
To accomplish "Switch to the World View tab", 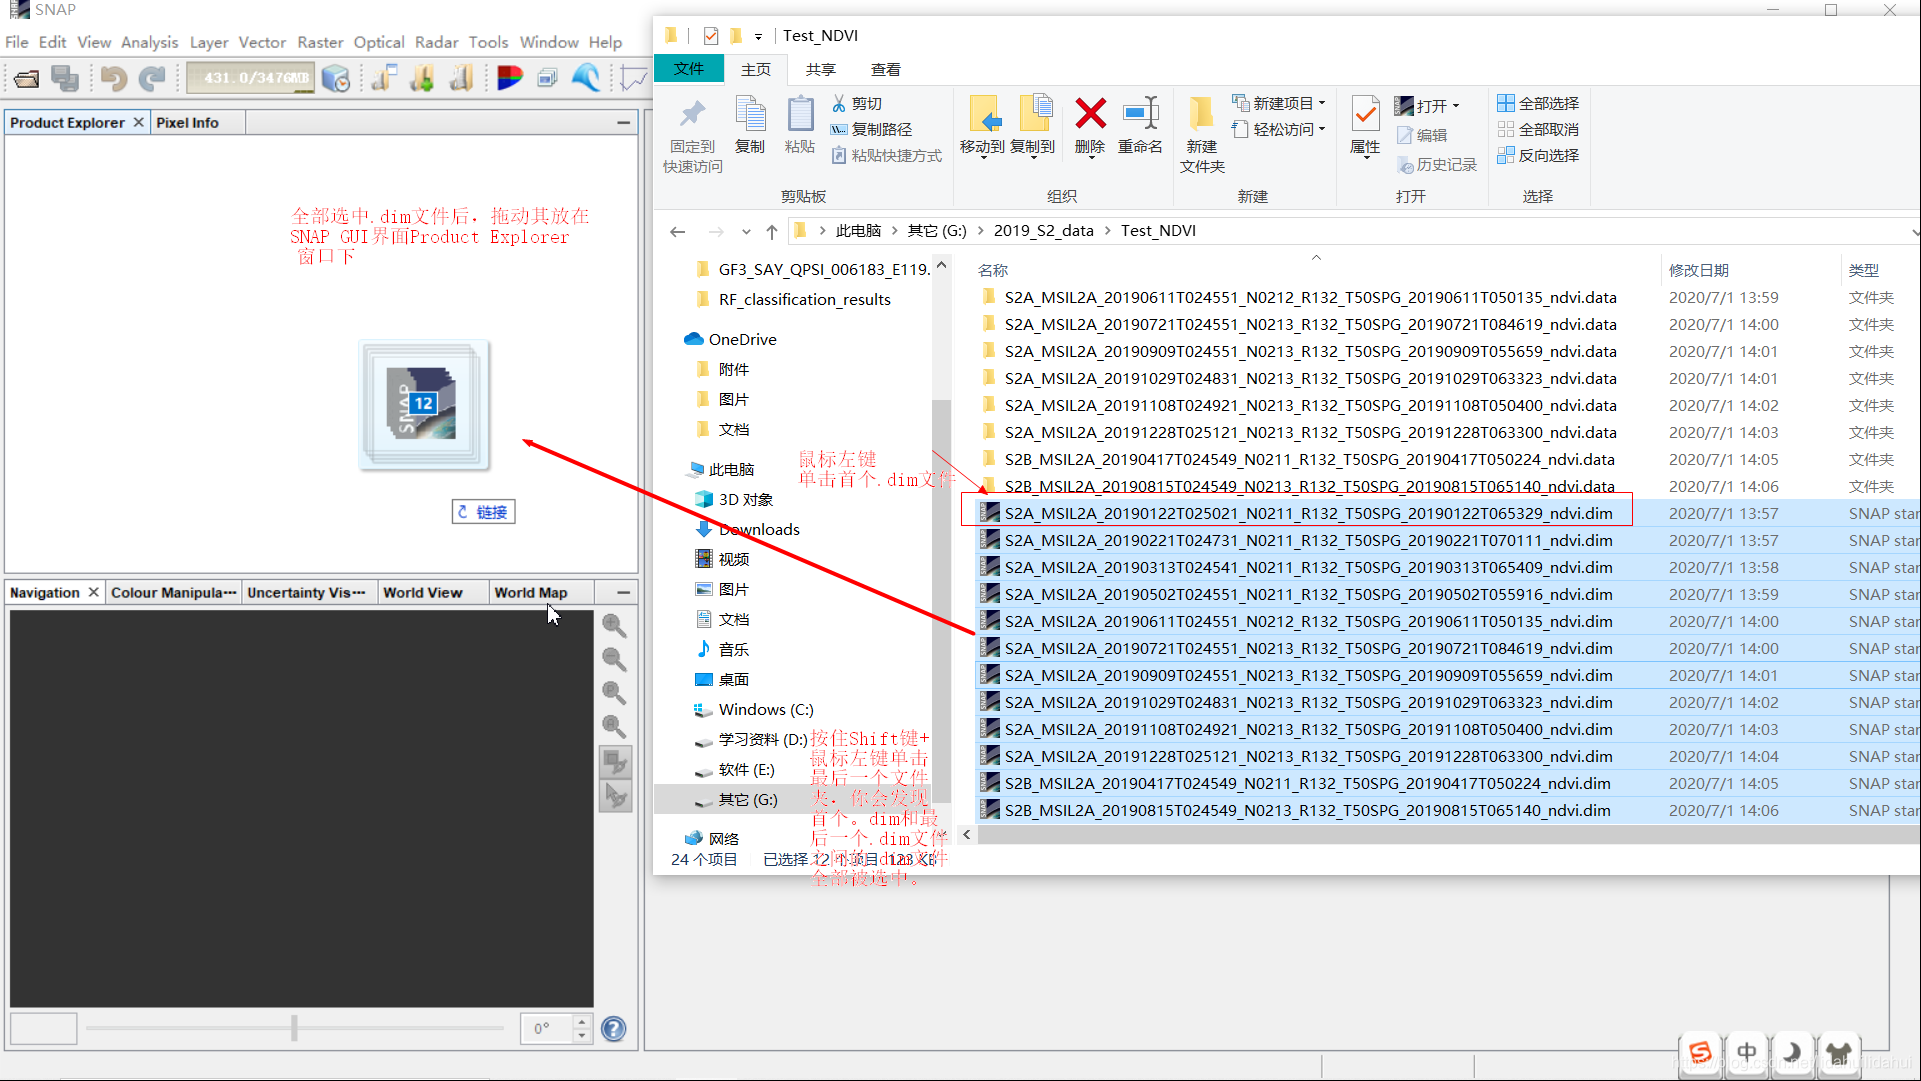I will pos(421,591).
